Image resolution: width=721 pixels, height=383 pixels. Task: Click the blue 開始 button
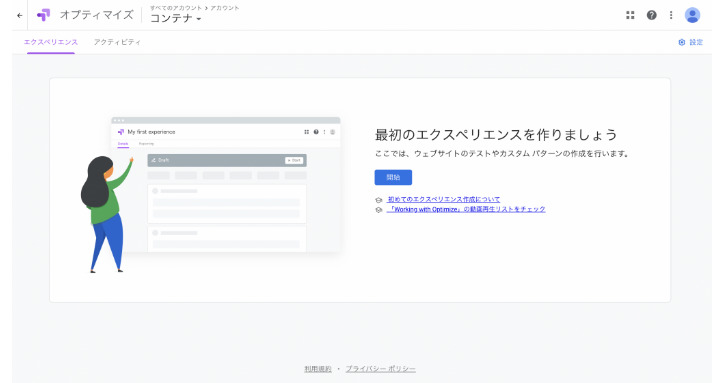click(393, 177)
